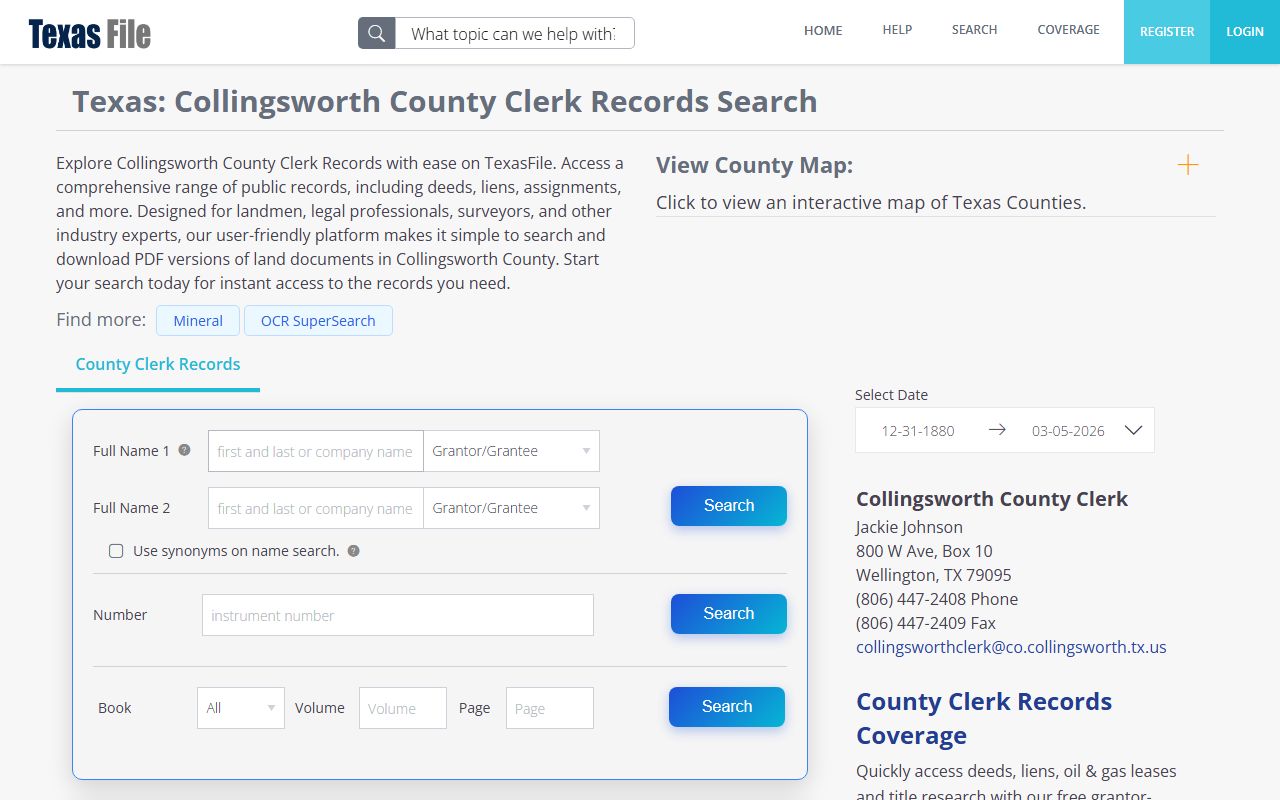1280x800 pixels.
Task: Click the LOGIN button
Action: [1245, 32]
